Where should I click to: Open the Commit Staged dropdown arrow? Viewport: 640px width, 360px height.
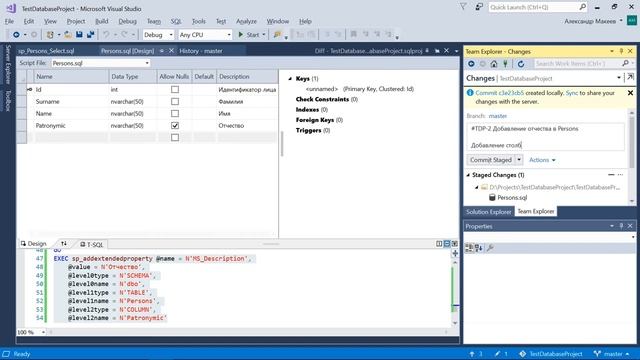coord(519,160)
